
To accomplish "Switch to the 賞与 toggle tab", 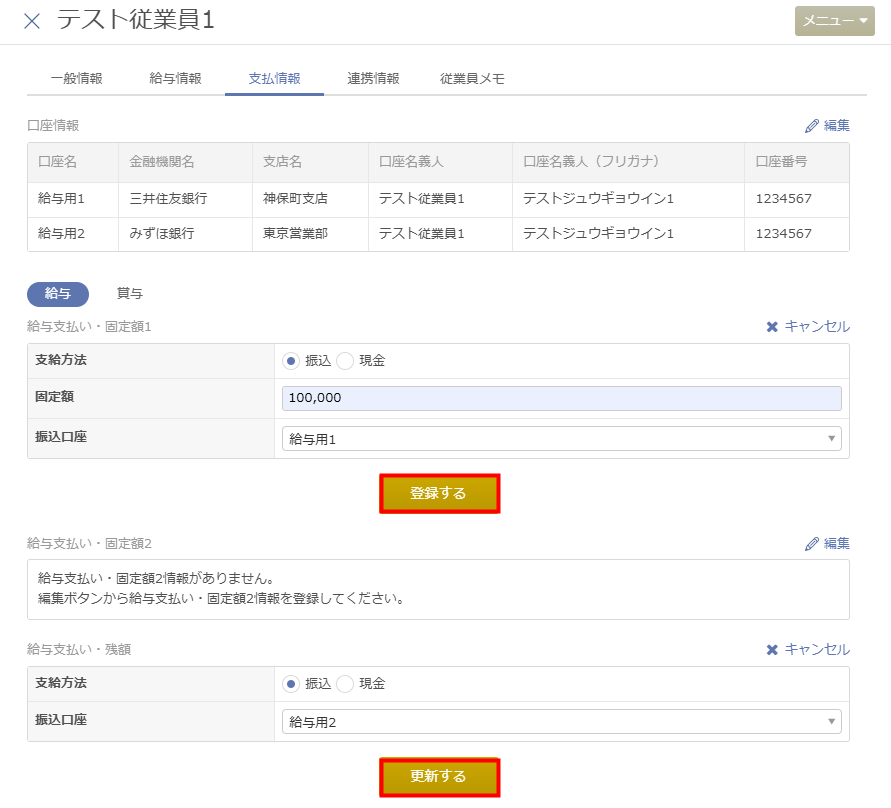I will tap(130, 294).
